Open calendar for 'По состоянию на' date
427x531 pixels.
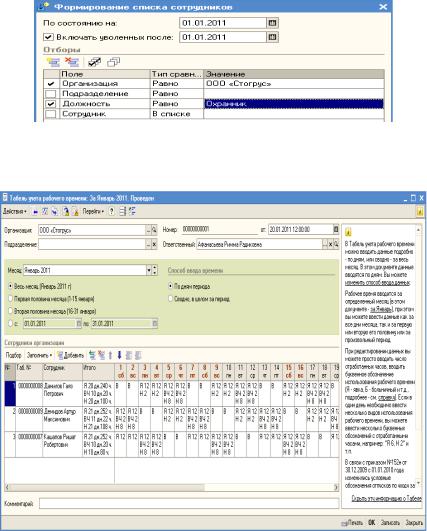272,23
